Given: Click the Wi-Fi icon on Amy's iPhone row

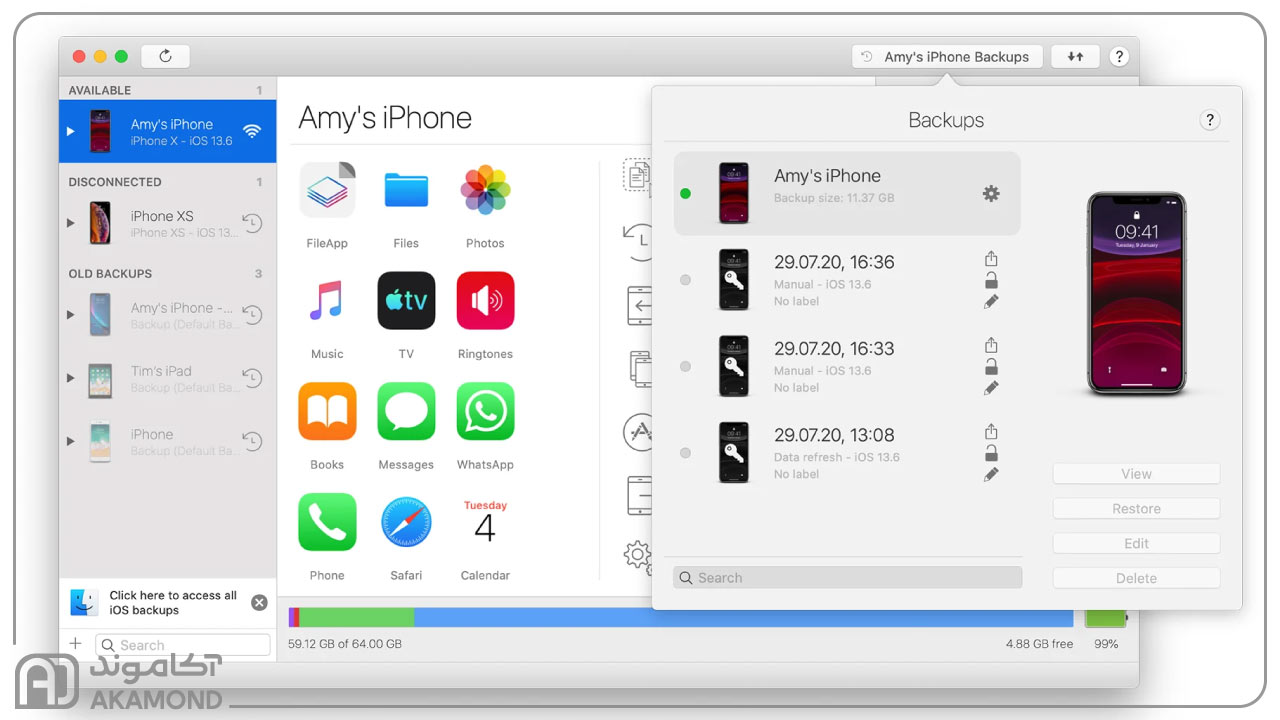Looking at the screenshot, I should (252, 131).
